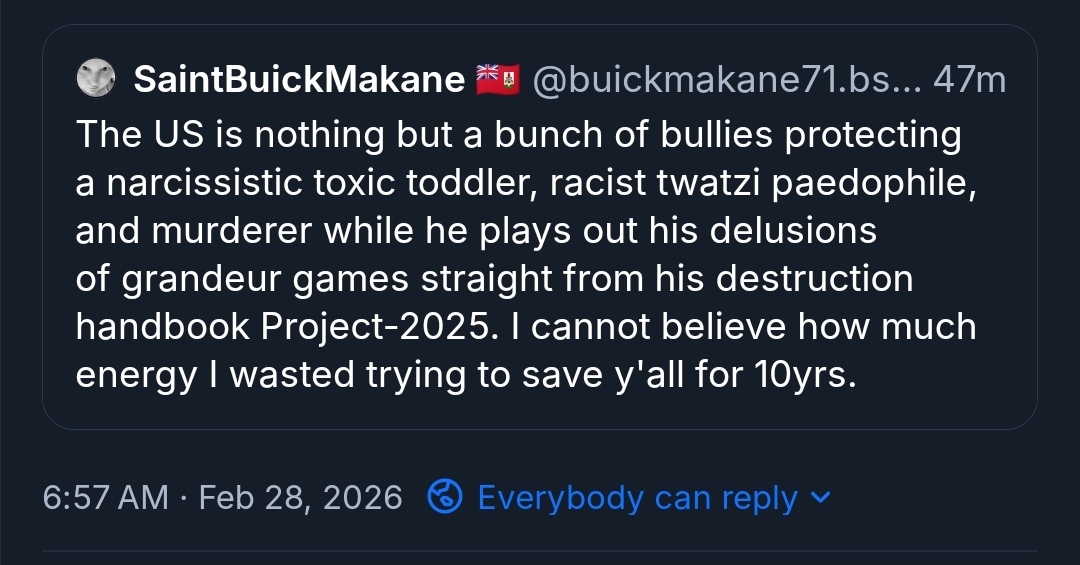Open the "Everybody can reply" setting
The width and height of the screenshot is (1080, 565).
tap(637, 497)
